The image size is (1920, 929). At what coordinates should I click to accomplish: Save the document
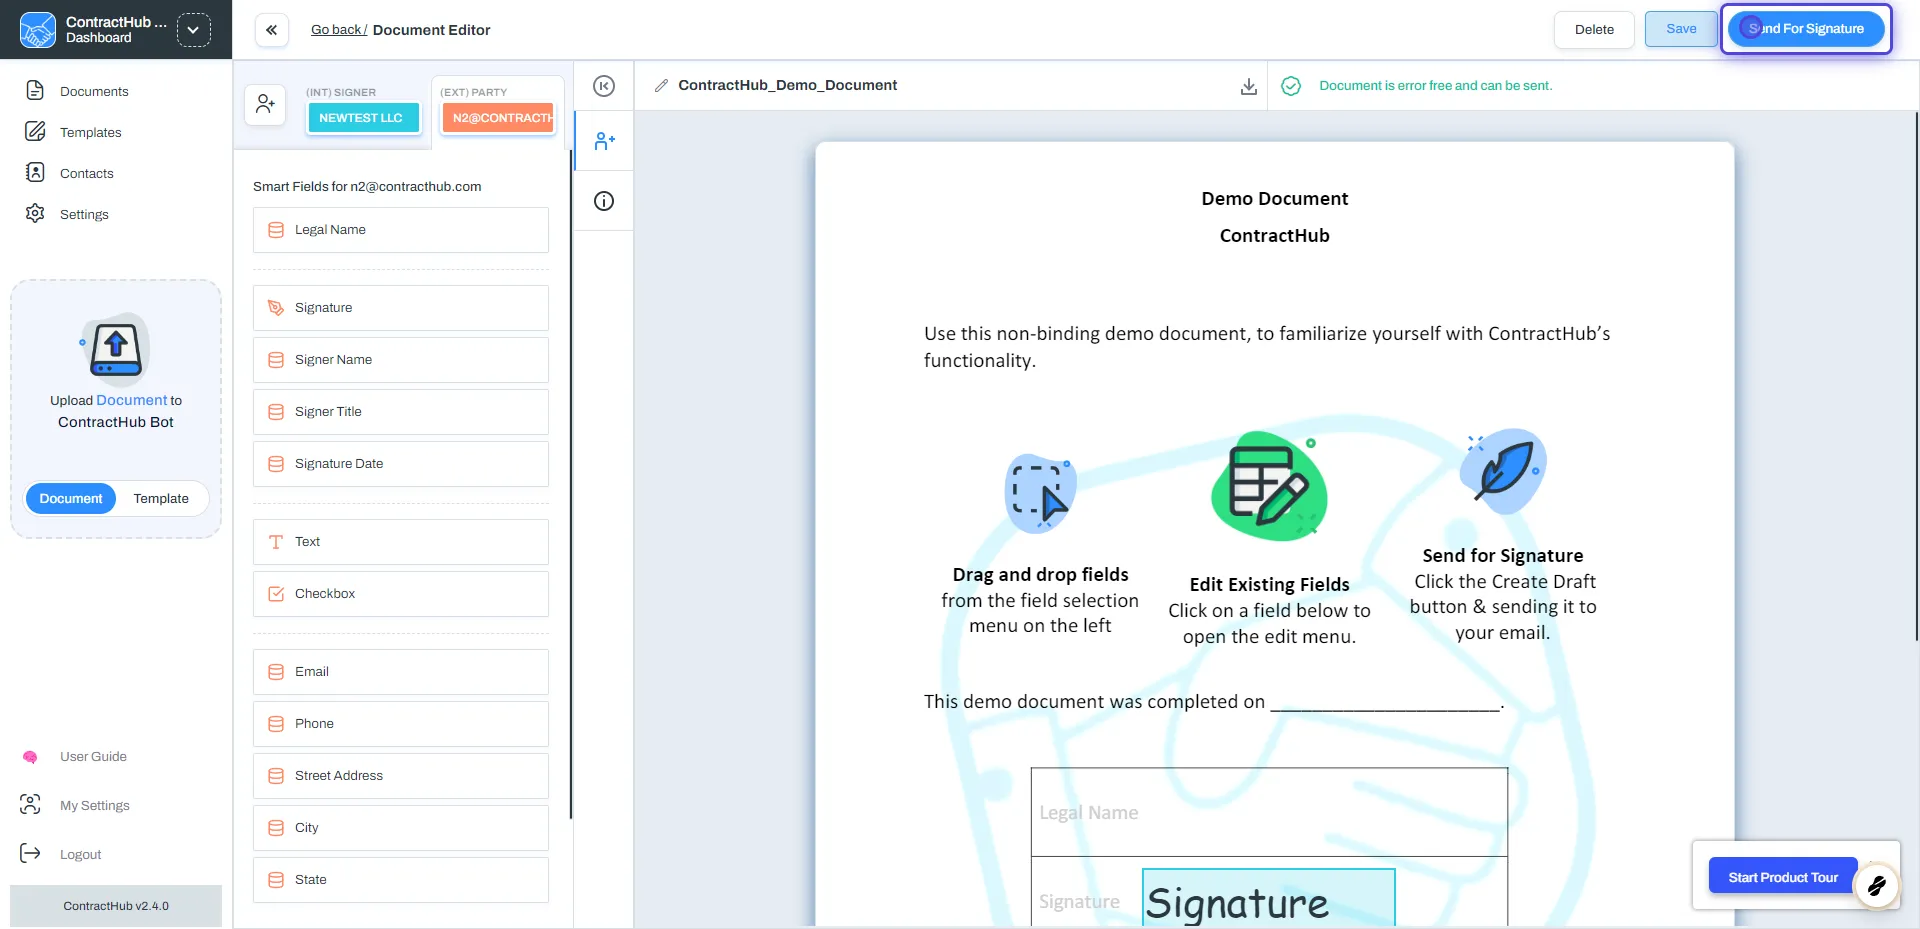click(1681, 29)
